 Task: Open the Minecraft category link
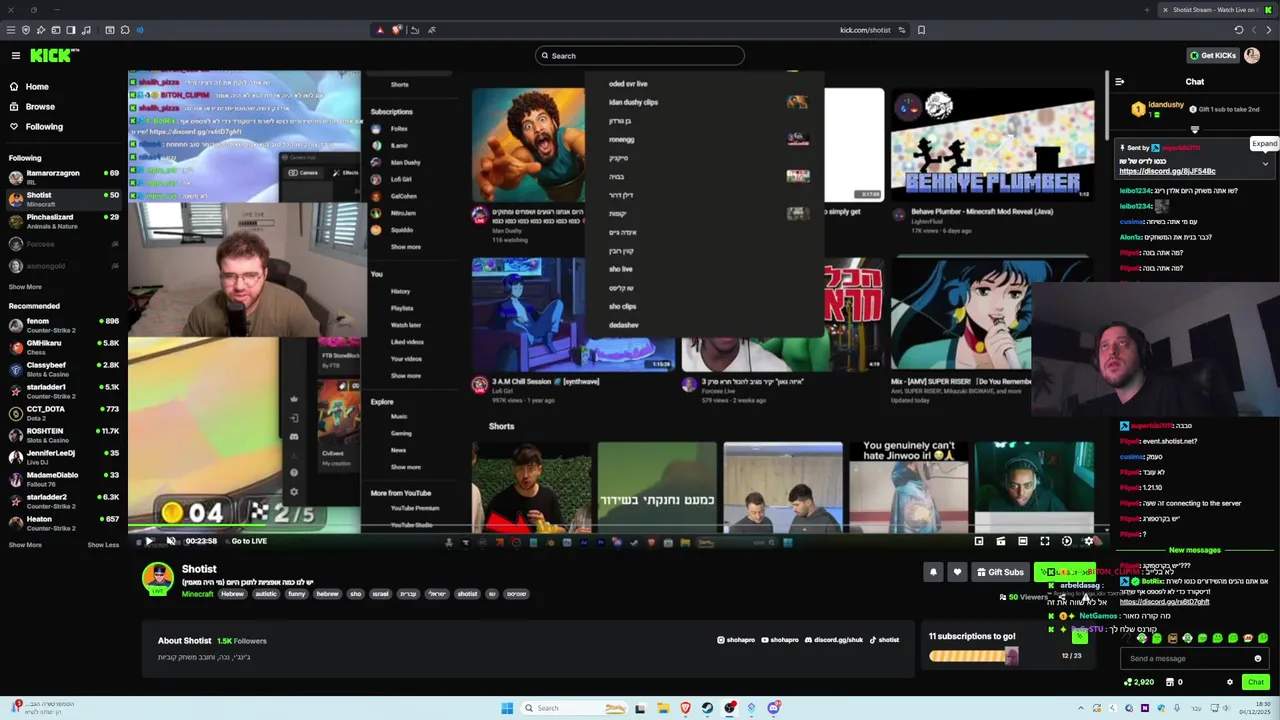pyautogui.click(x=197, y=594)
